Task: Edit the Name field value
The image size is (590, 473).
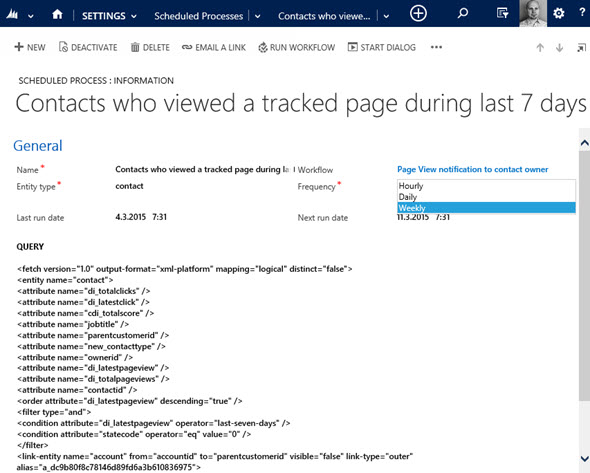Action: (x=202, y=169)
